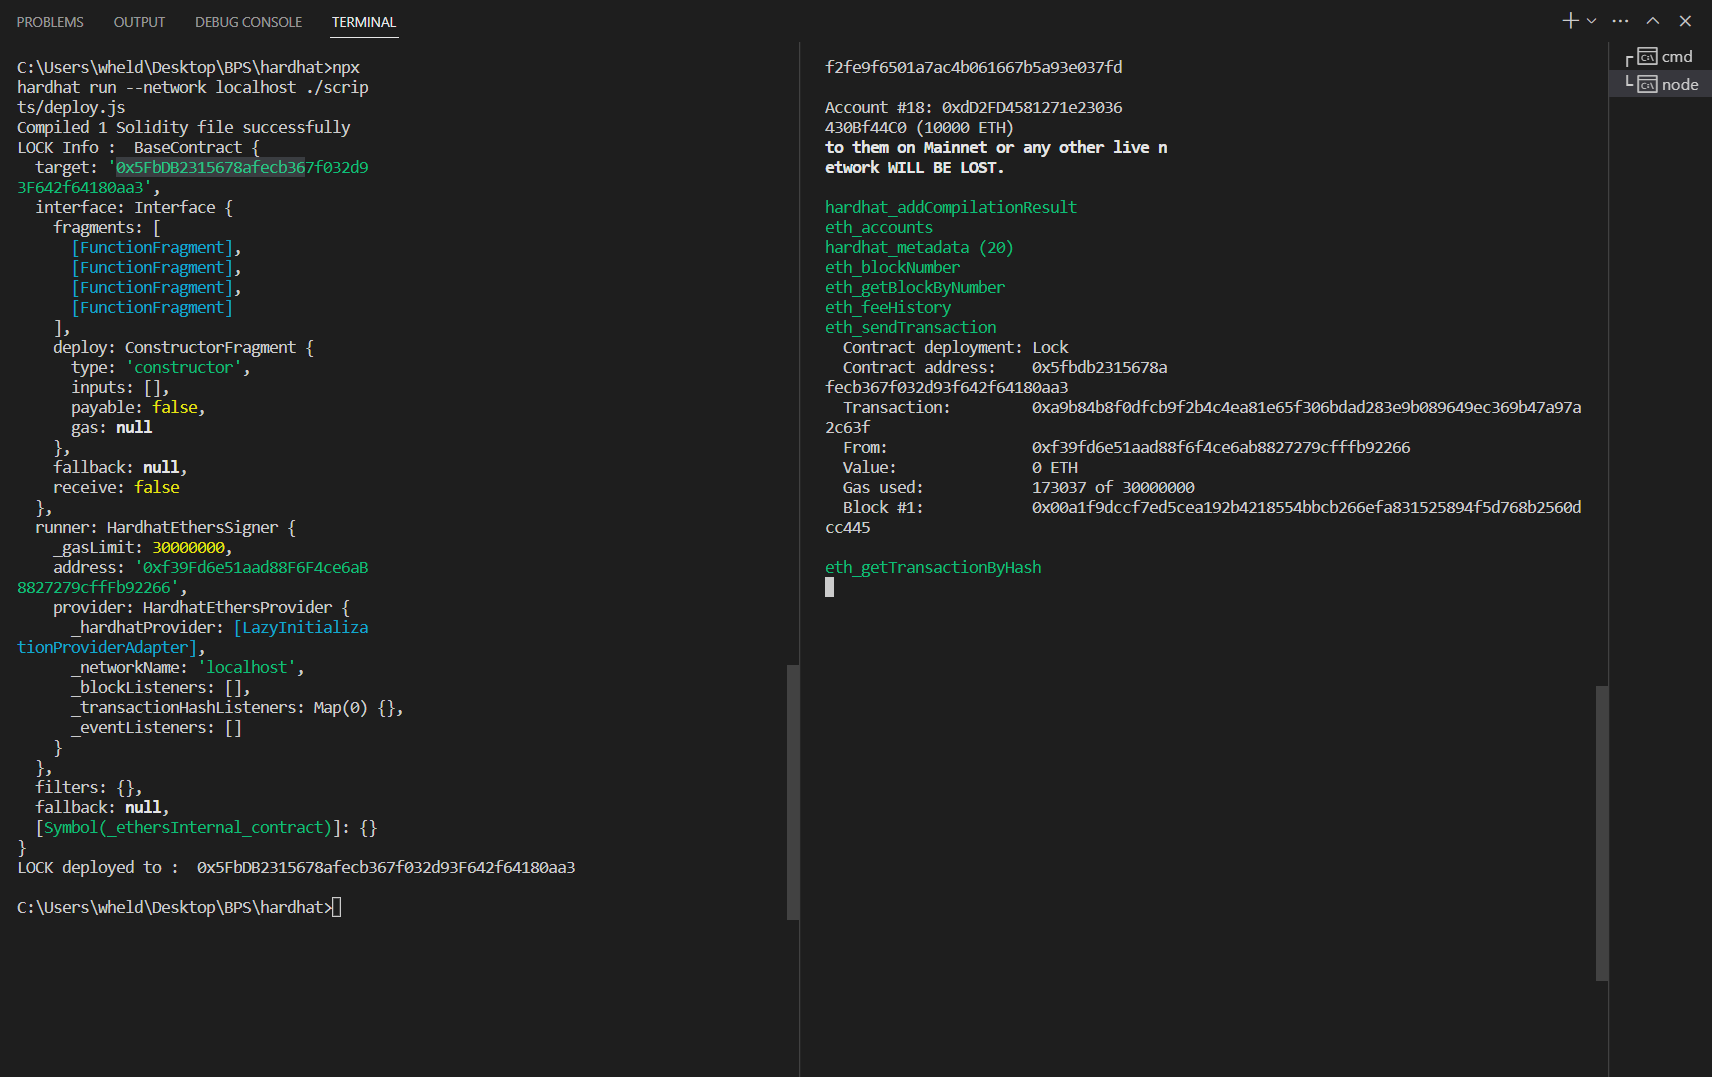The height and width of the screenshot is (1077, 1712).
Task: Open the Debug Console tab
Action: (248, 22)
